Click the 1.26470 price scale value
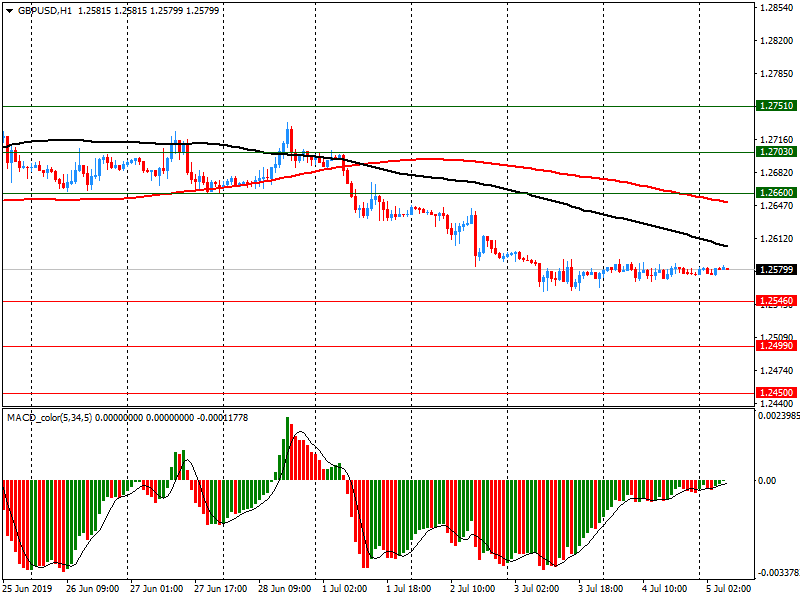The width and height of the screenshot is (800, 600). coord(777,206)
